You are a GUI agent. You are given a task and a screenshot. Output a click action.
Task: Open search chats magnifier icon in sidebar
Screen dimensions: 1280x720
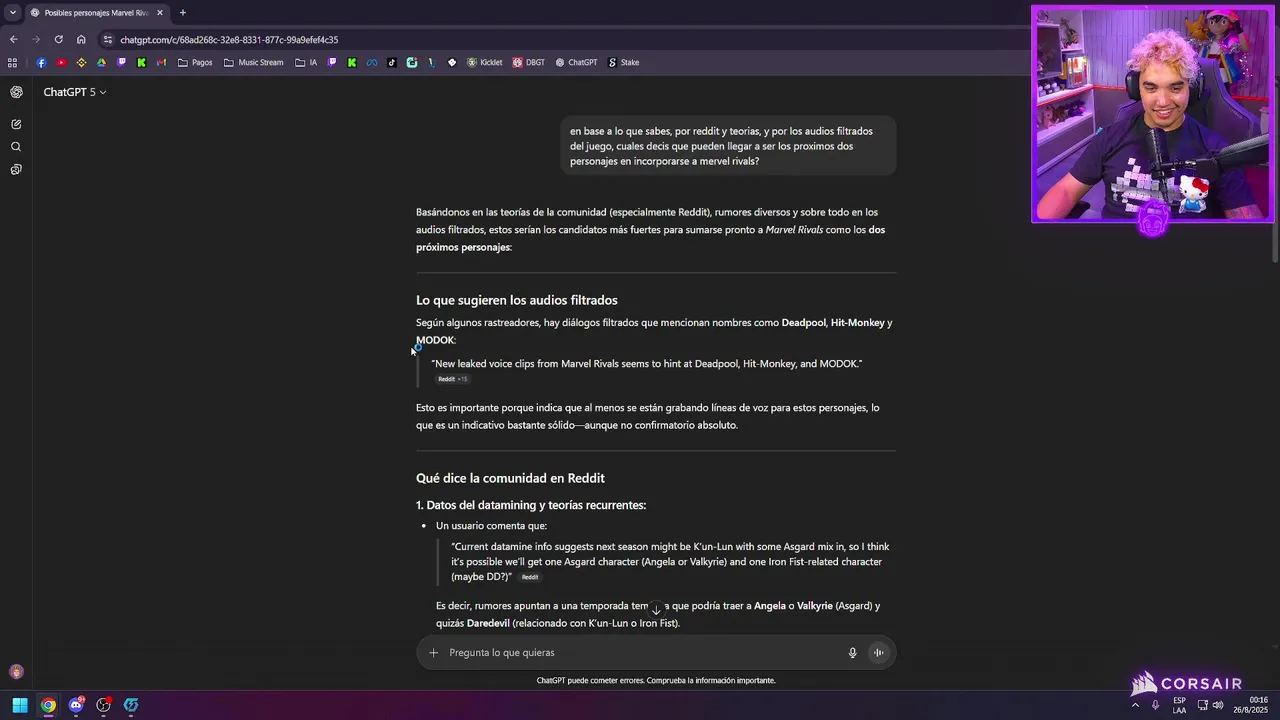16,147
